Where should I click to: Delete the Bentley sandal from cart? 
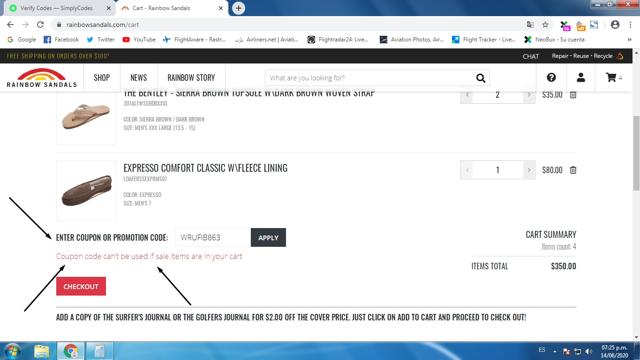coord(573,95)
